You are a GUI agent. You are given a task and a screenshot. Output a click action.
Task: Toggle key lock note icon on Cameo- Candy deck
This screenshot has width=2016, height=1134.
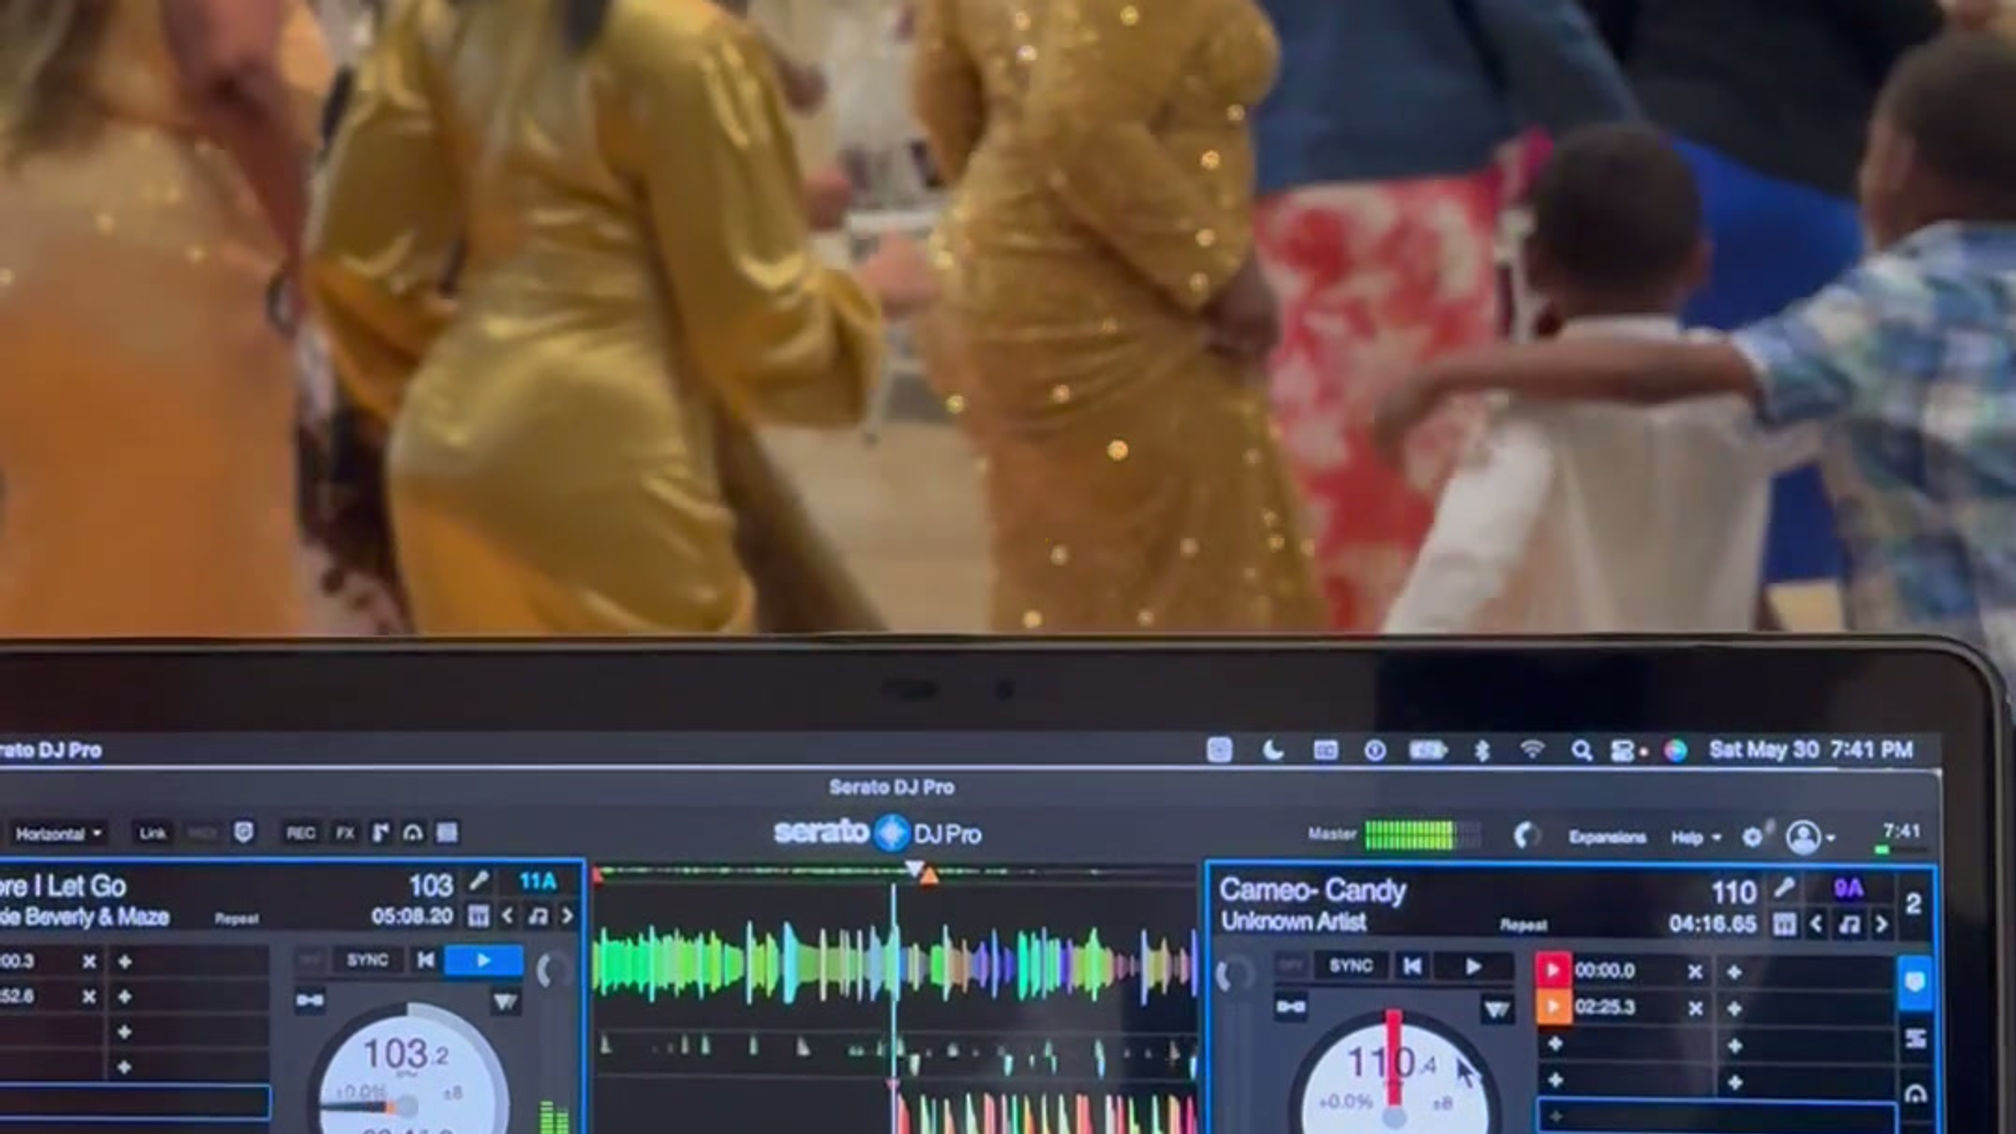coord(1849,925)
